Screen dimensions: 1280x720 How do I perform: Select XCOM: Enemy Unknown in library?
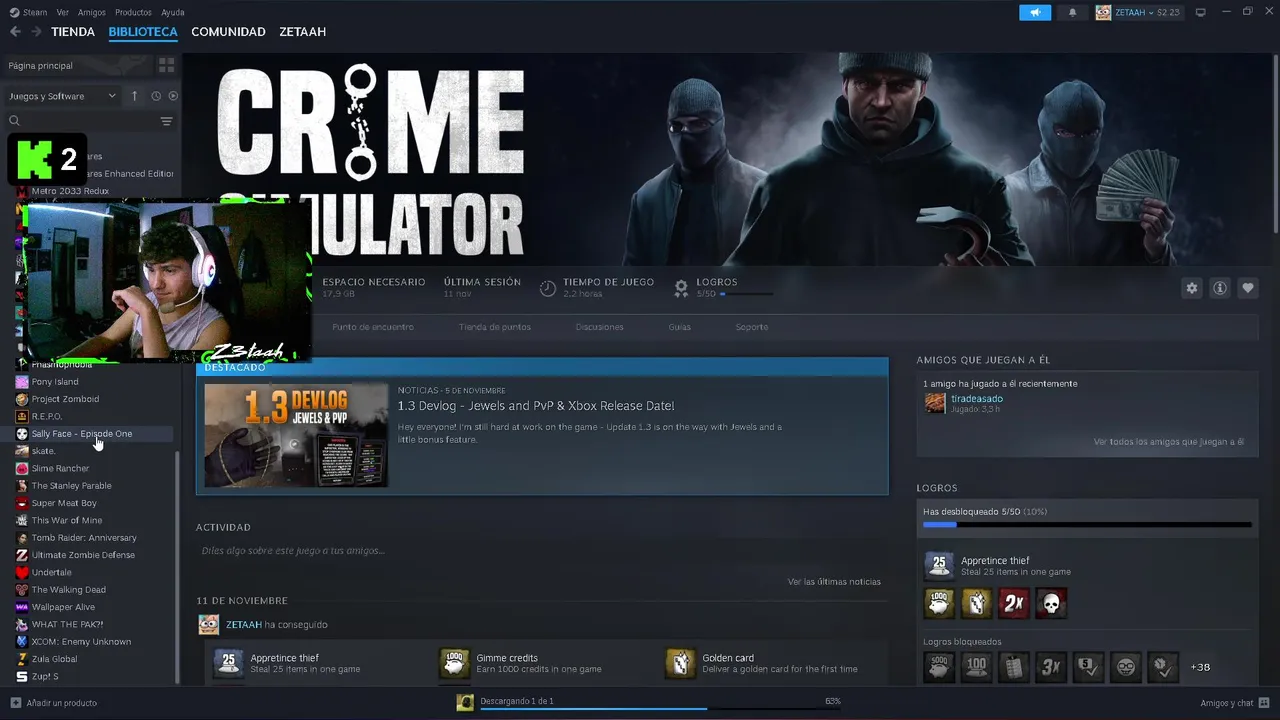click(x=81, y=642)
